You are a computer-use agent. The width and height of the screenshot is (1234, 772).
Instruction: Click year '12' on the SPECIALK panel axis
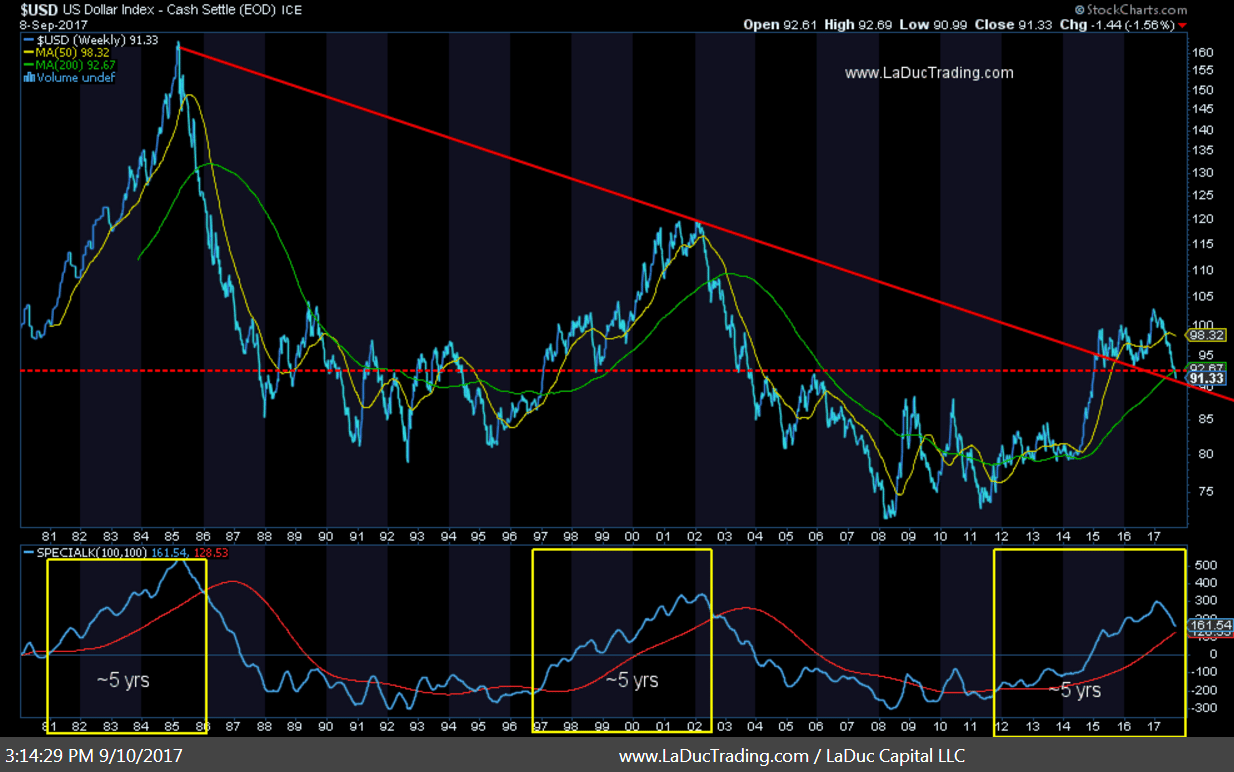click(1002, 727)
